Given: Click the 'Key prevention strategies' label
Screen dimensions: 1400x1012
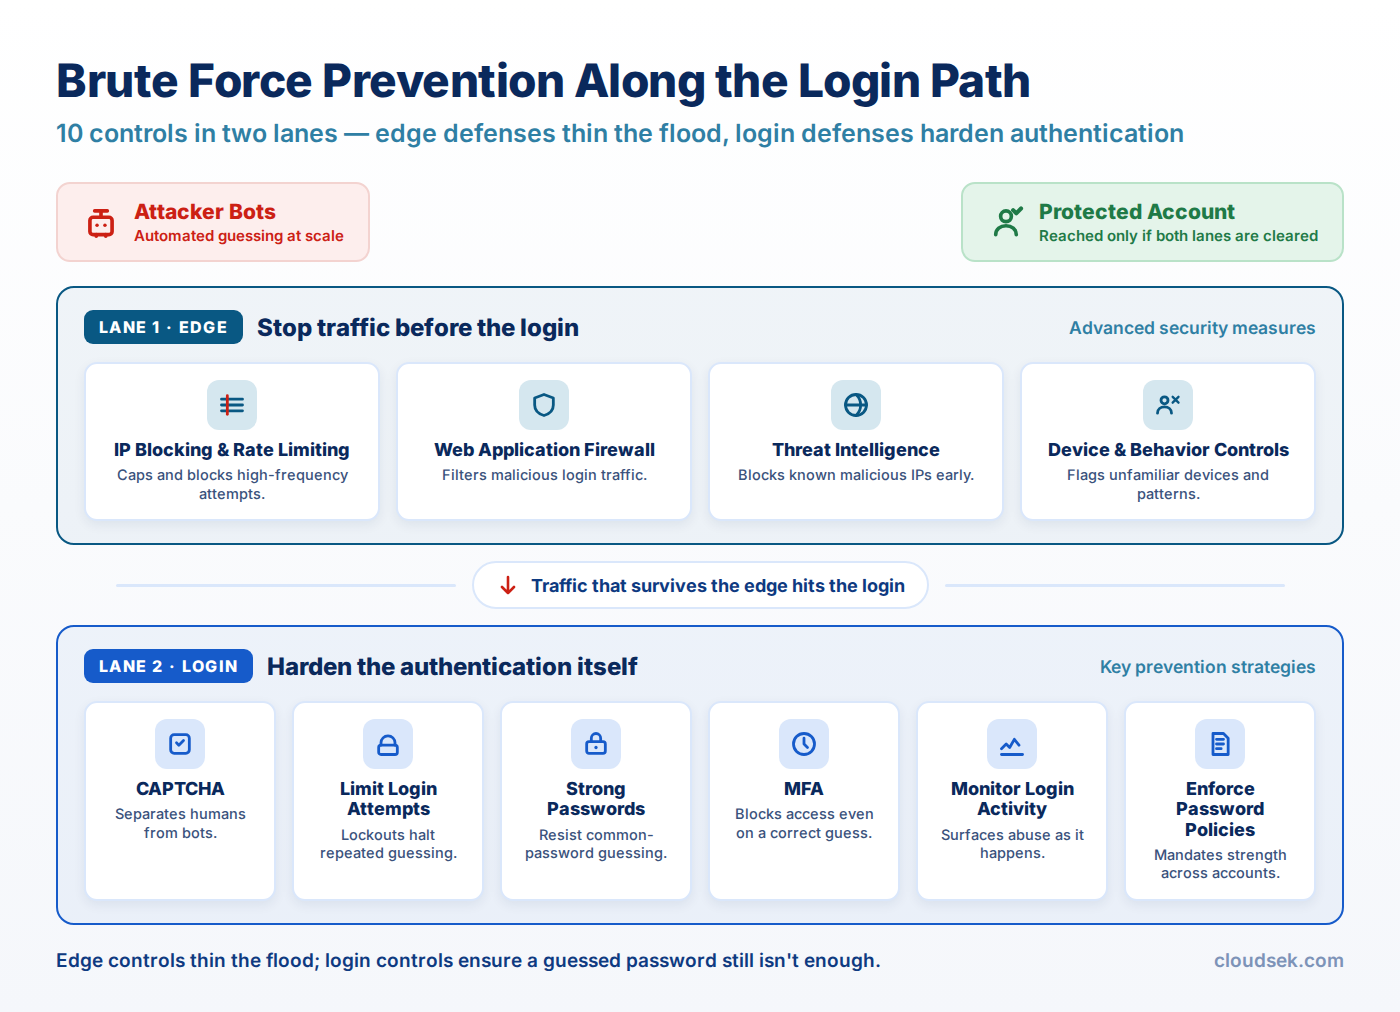Looking at the screenshot, I should pos(1208,667).
